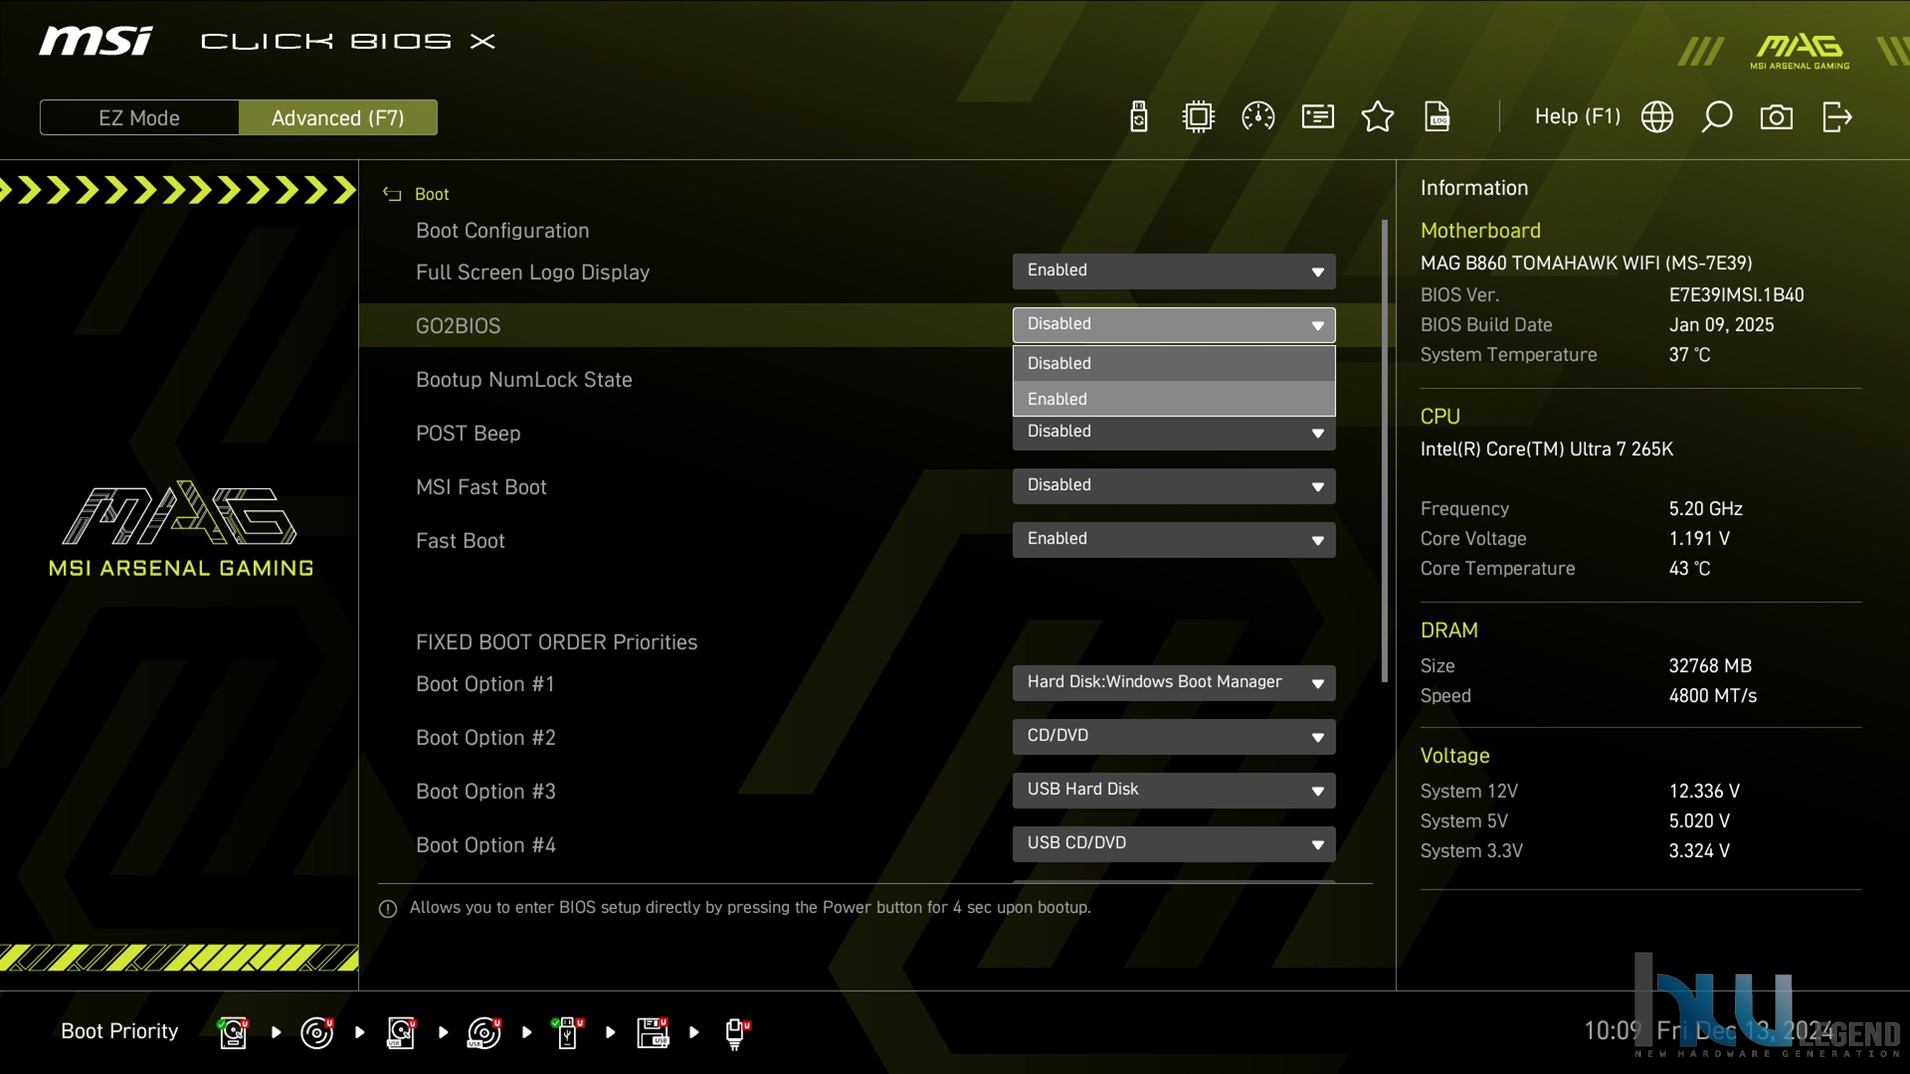Click the Boot Configuration heading
Viewport: 1910px width, 1074px height.
coord(502,231)
